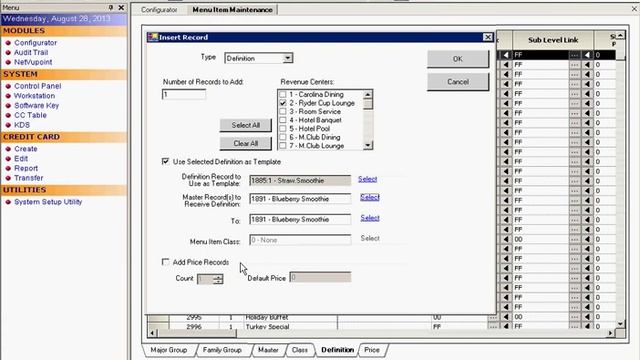Click Cancel in Insert Record dialog
This screenshot has width=640, height=360.
click(458, 82)
